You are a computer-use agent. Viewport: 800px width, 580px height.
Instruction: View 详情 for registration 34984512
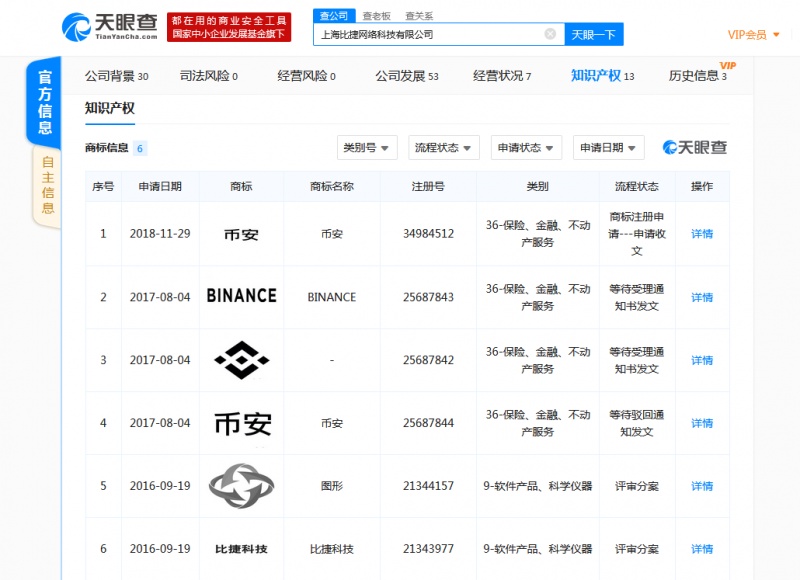click(x=702, y=234)
